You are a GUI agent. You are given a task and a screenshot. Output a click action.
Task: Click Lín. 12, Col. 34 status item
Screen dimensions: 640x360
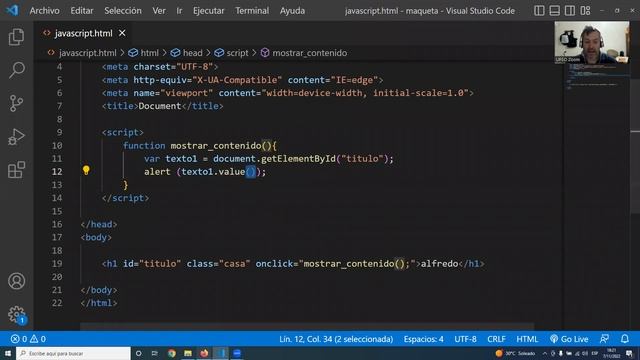click(x=336, y=339)
